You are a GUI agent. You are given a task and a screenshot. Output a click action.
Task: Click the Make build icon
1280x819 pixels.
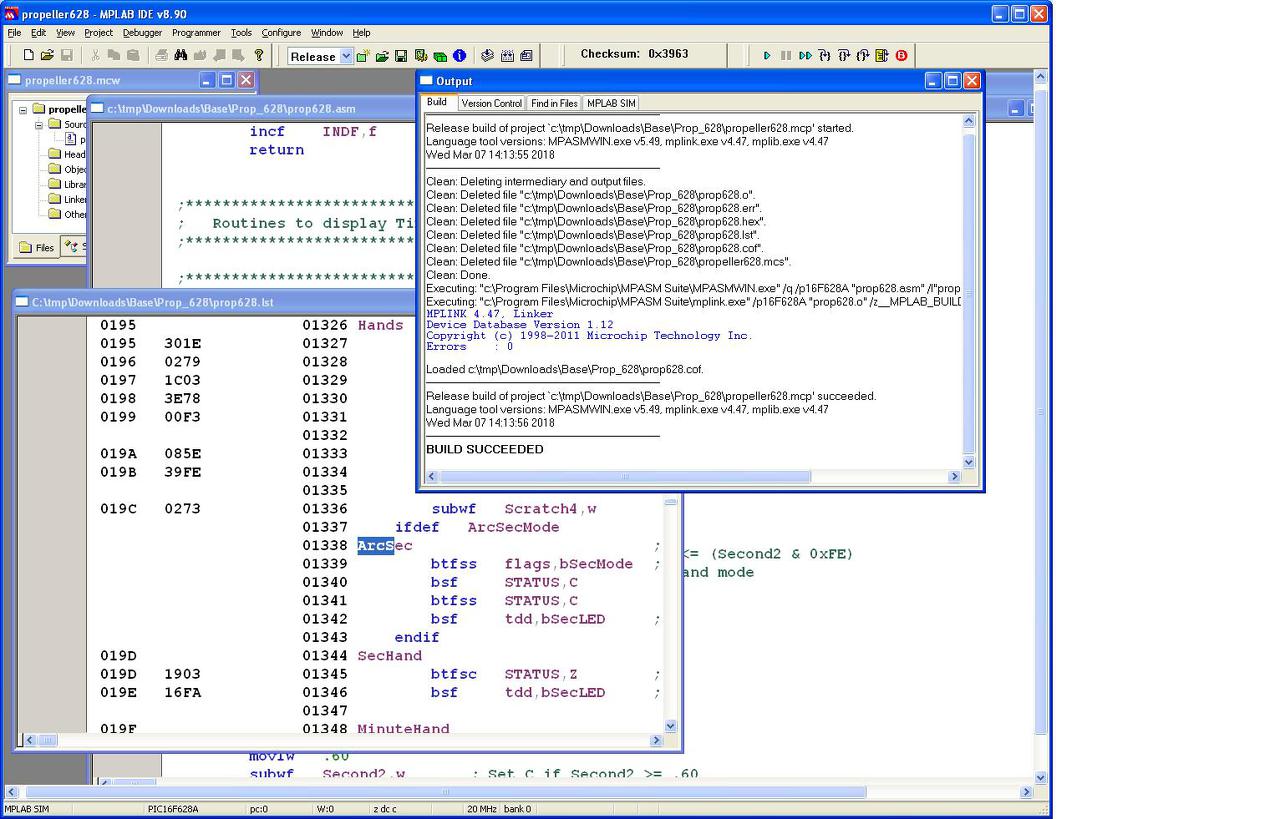(487, 56)
